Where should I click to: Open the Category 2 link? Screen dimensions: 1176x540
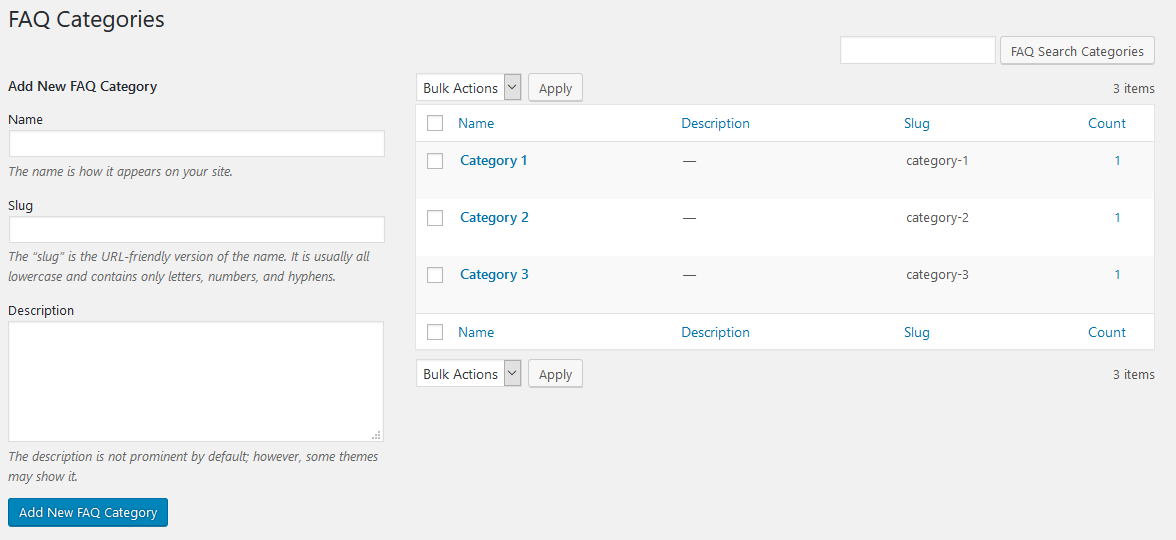(x=494, y=217)
